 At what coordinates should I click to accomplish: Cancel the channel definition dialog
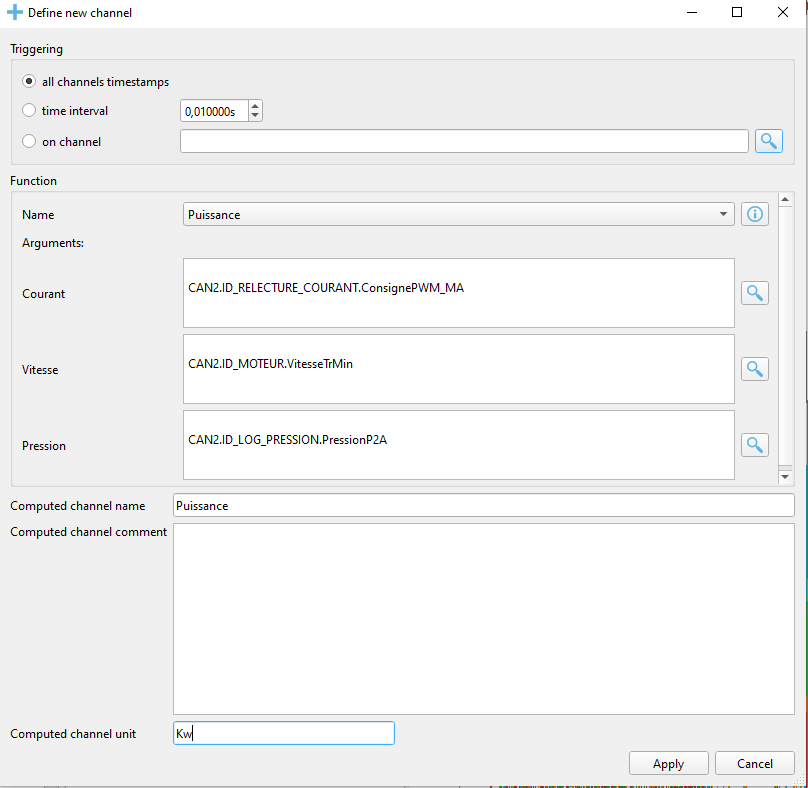click(754, 763)
